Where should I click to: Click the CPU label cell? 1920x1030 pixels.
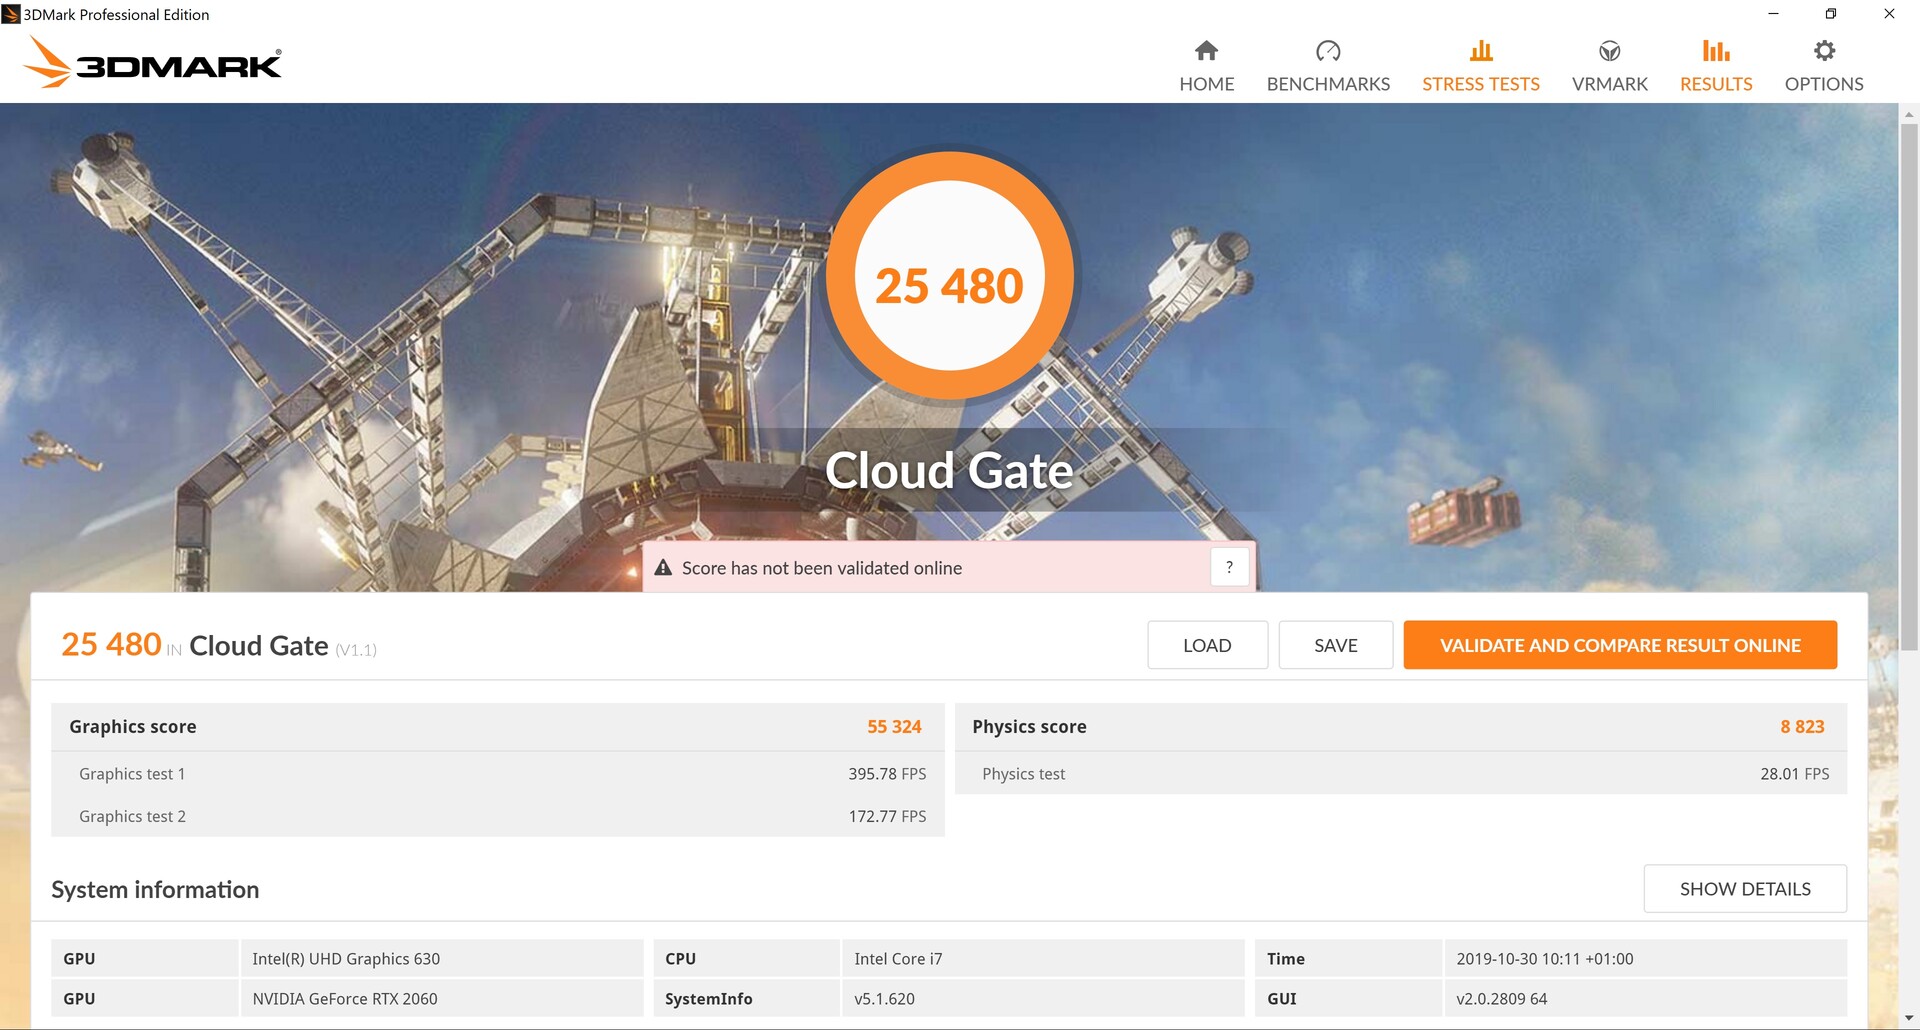tap(746, 958)
